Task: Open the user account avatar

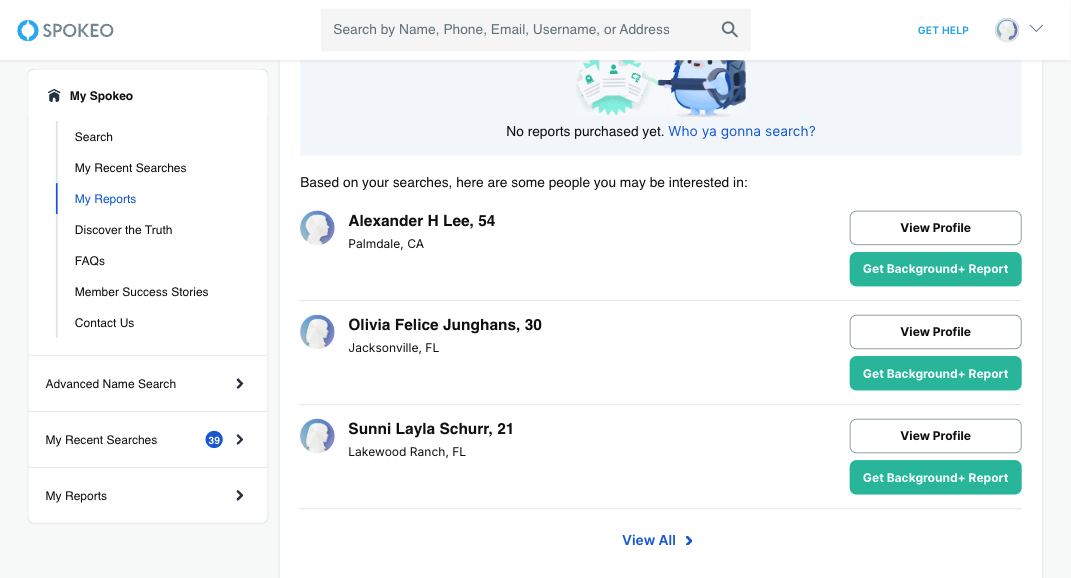Action: tap(1007, 30)
